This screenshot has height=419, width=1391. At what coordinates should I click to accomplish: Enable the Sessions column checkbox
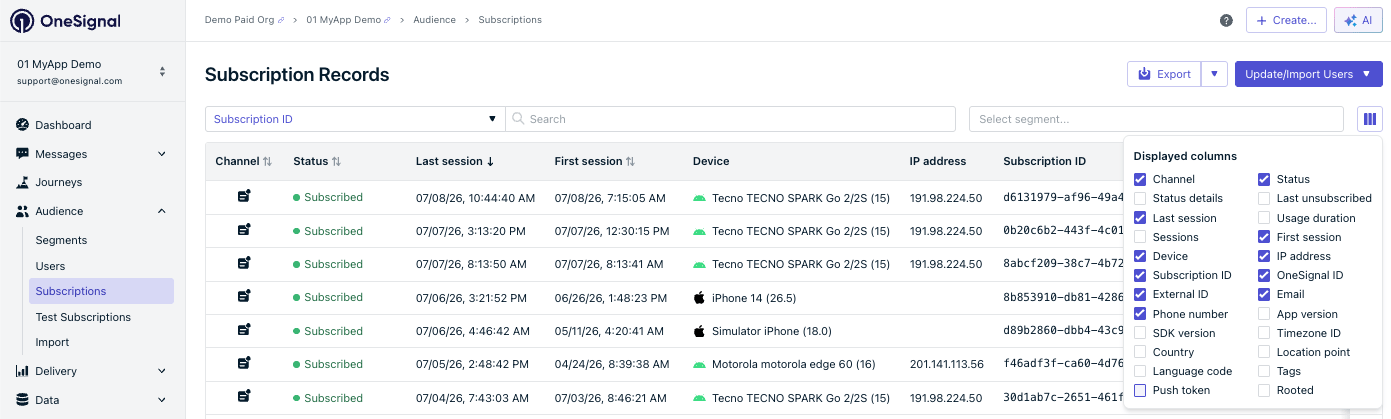(1140, 237)
